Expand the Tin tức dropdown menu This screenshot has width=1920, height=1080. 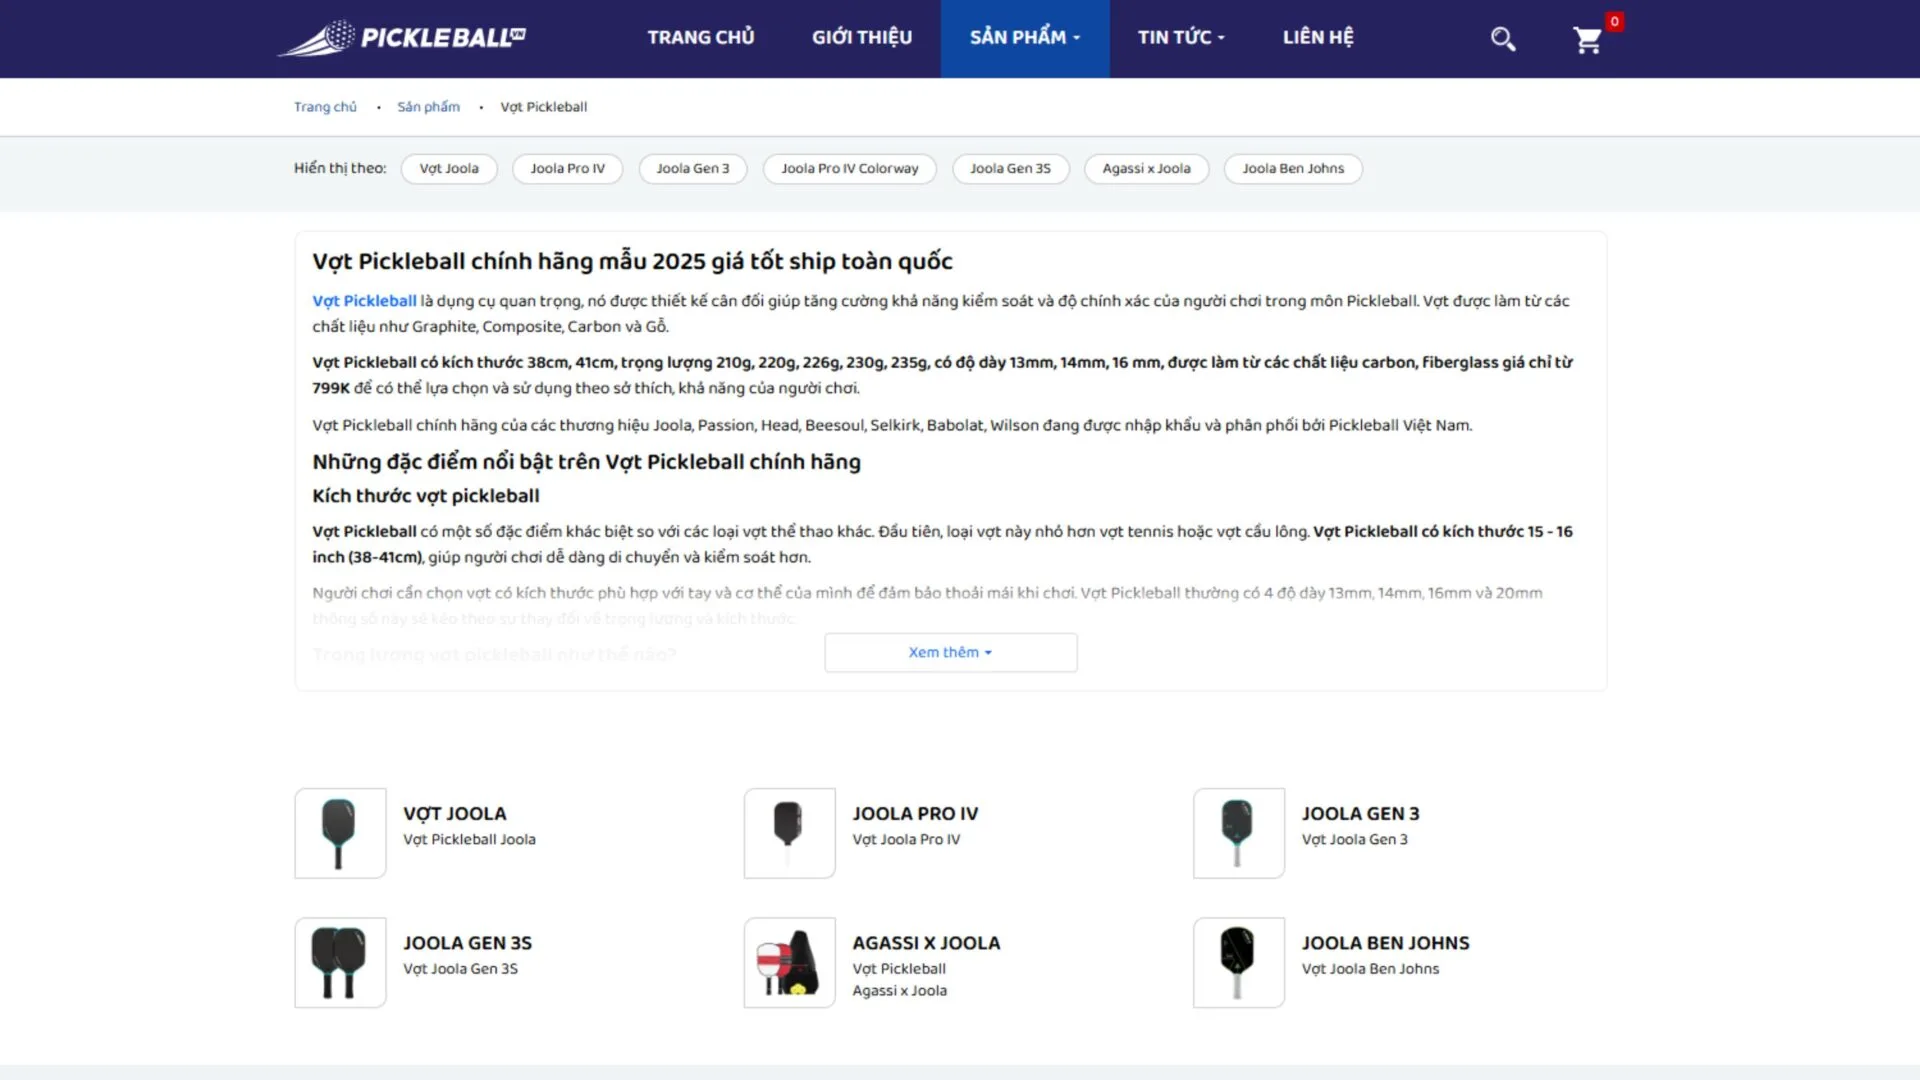[x=1180, y=38]
